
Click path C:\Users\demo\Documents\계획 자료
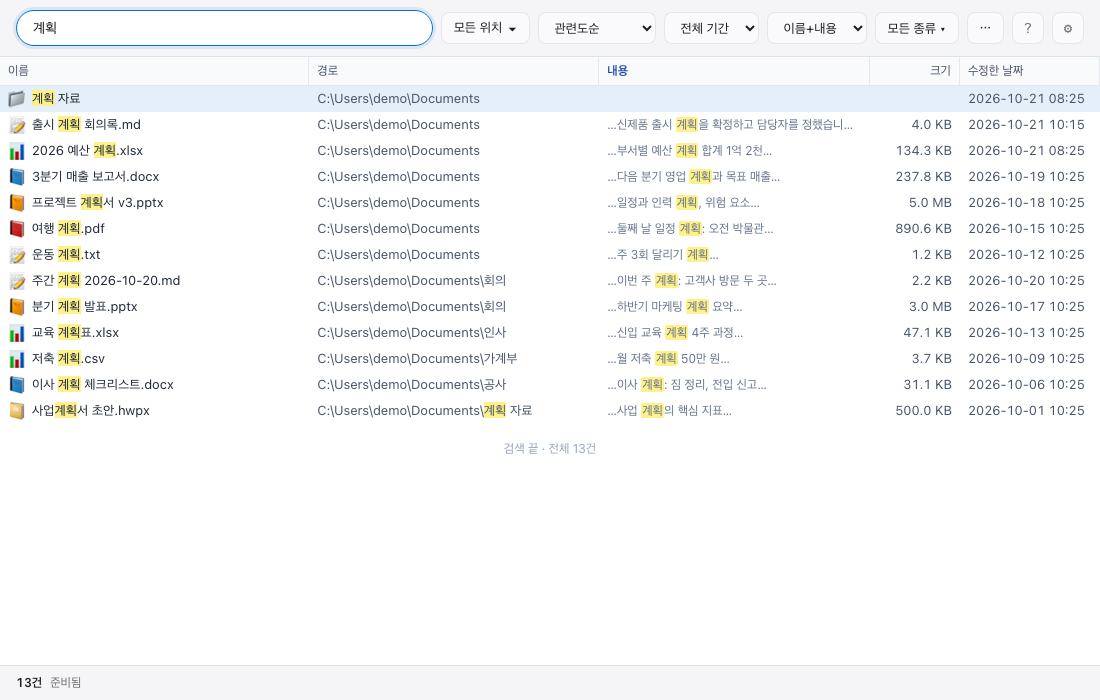point(424,410)
